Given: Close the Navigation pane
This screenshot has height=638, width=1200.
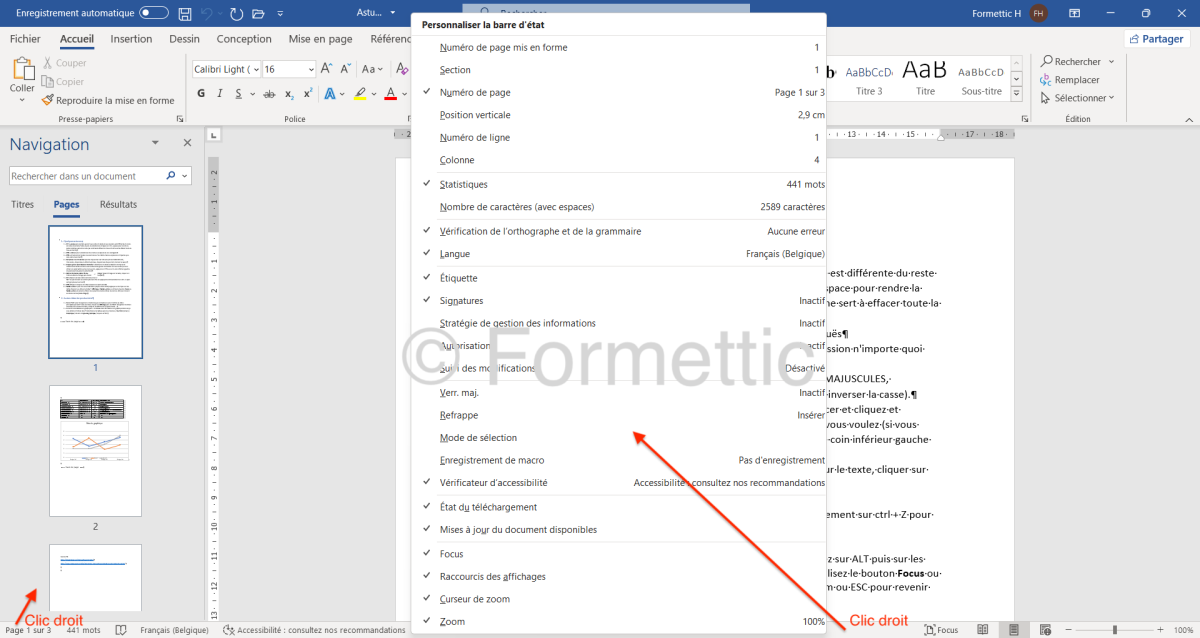Looking at the screenshot, I should (187, 144).
